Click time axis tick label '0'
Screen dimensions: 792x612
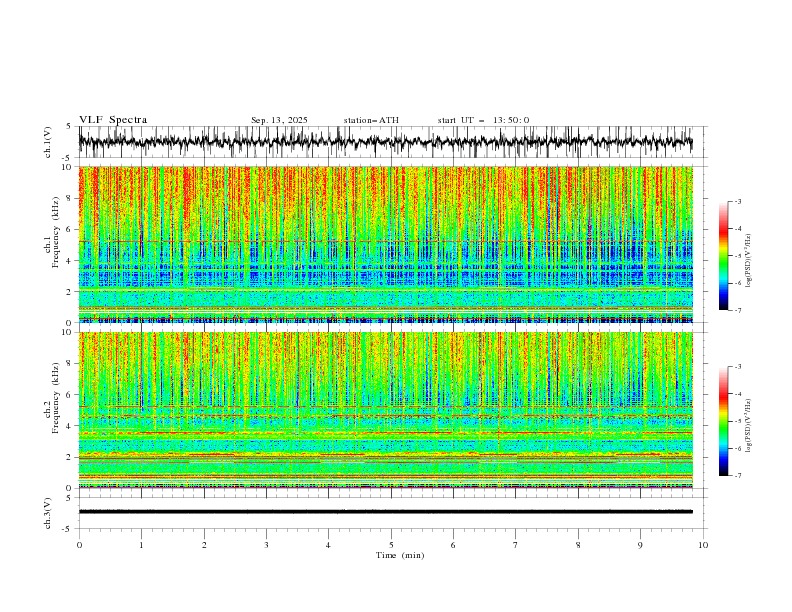point(79,545)
